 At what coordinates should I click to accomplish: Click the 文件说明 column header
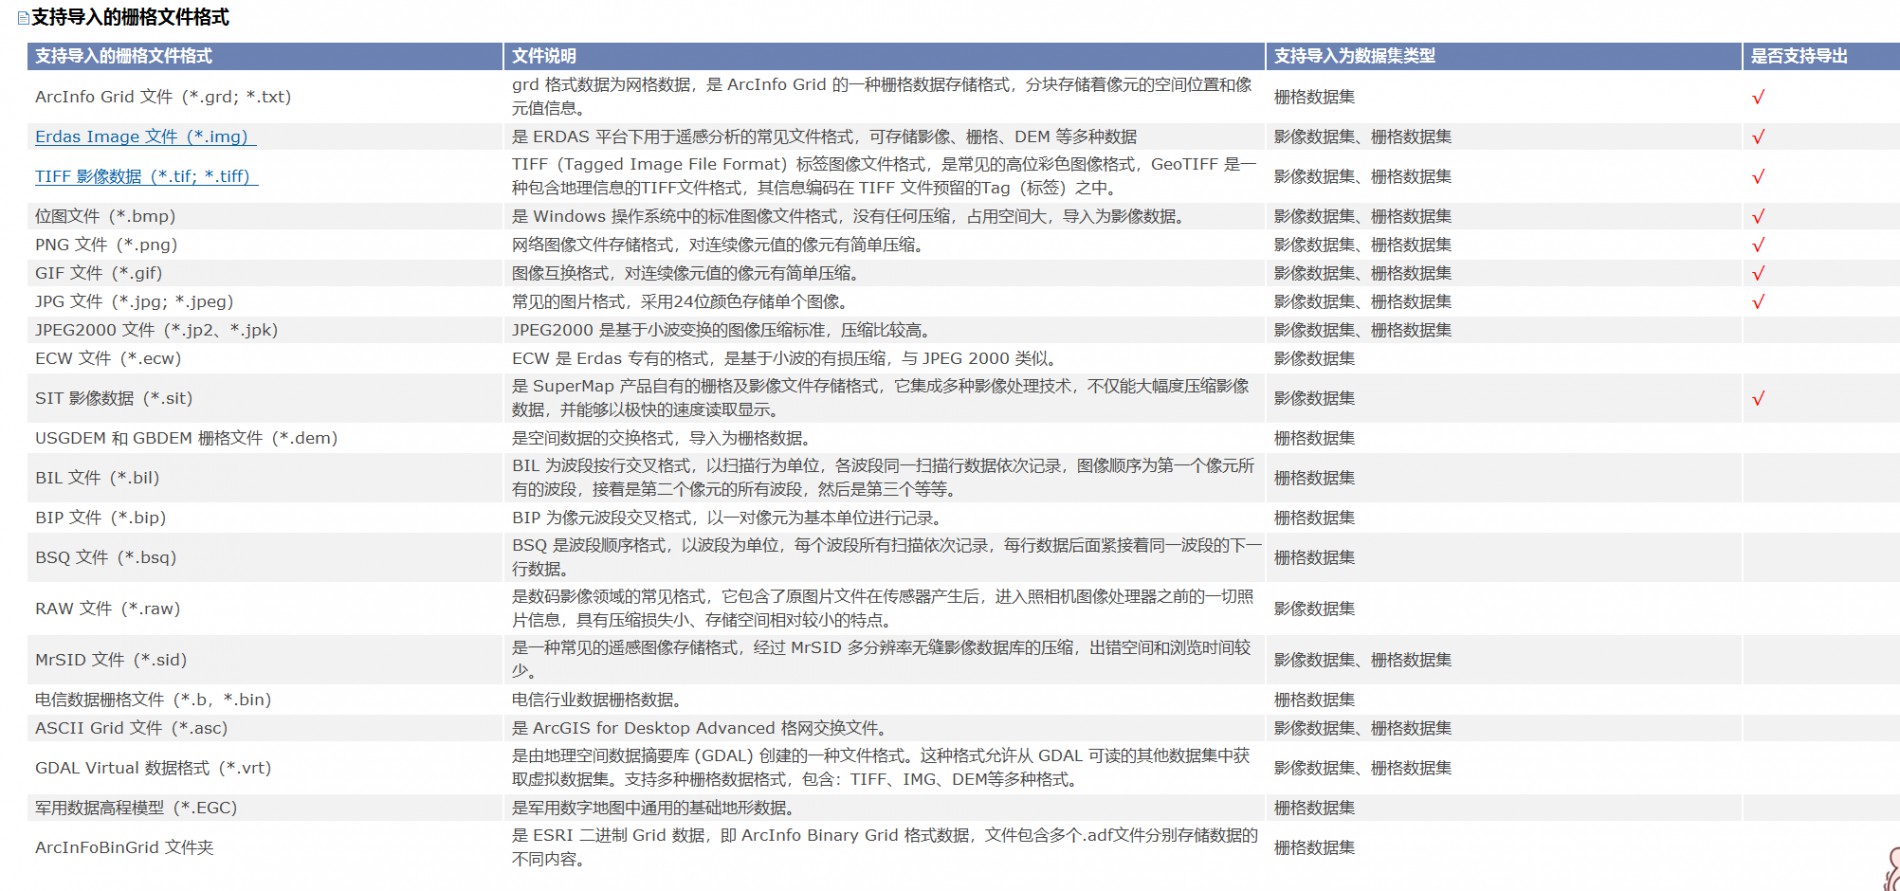(x=884, y=56)
